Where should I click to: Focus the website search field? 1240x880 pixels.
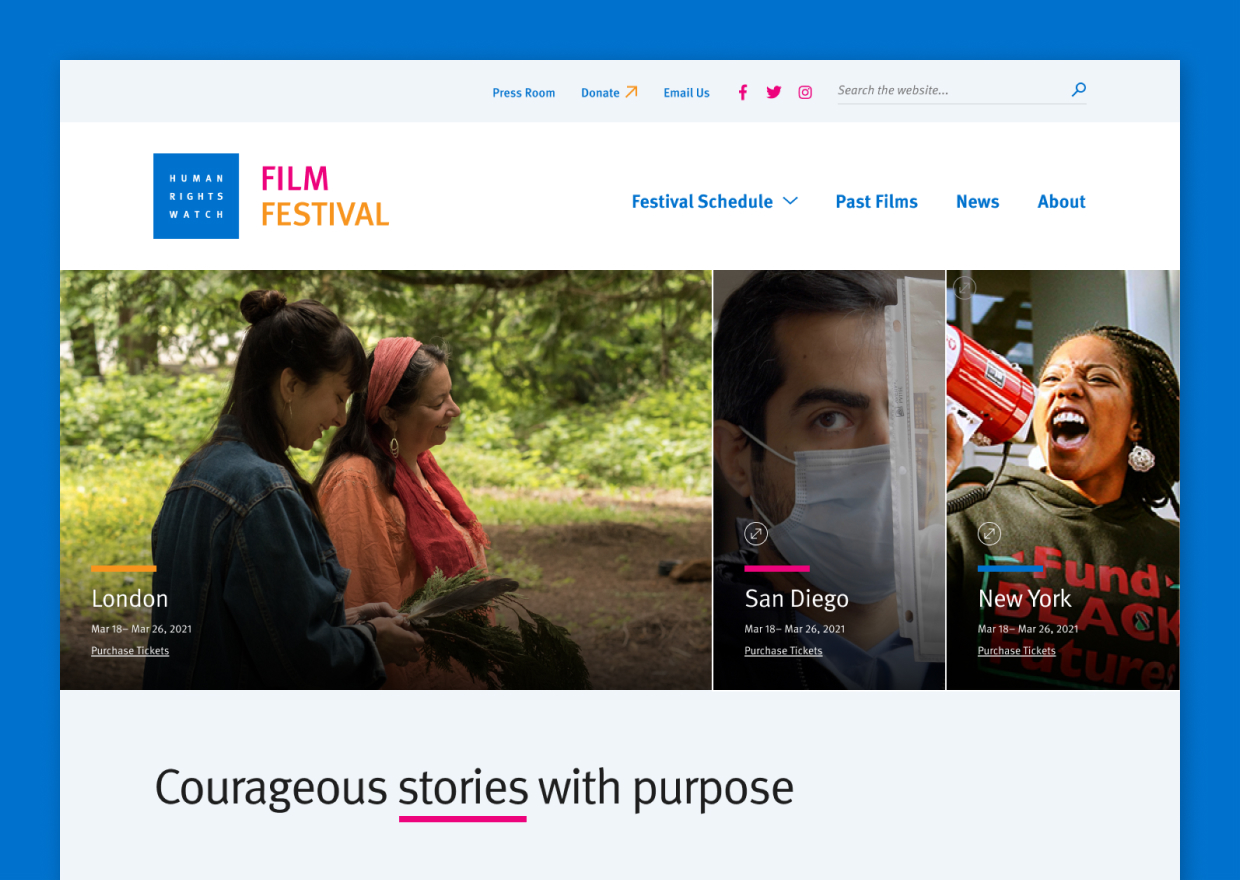[x=950, y=90]
